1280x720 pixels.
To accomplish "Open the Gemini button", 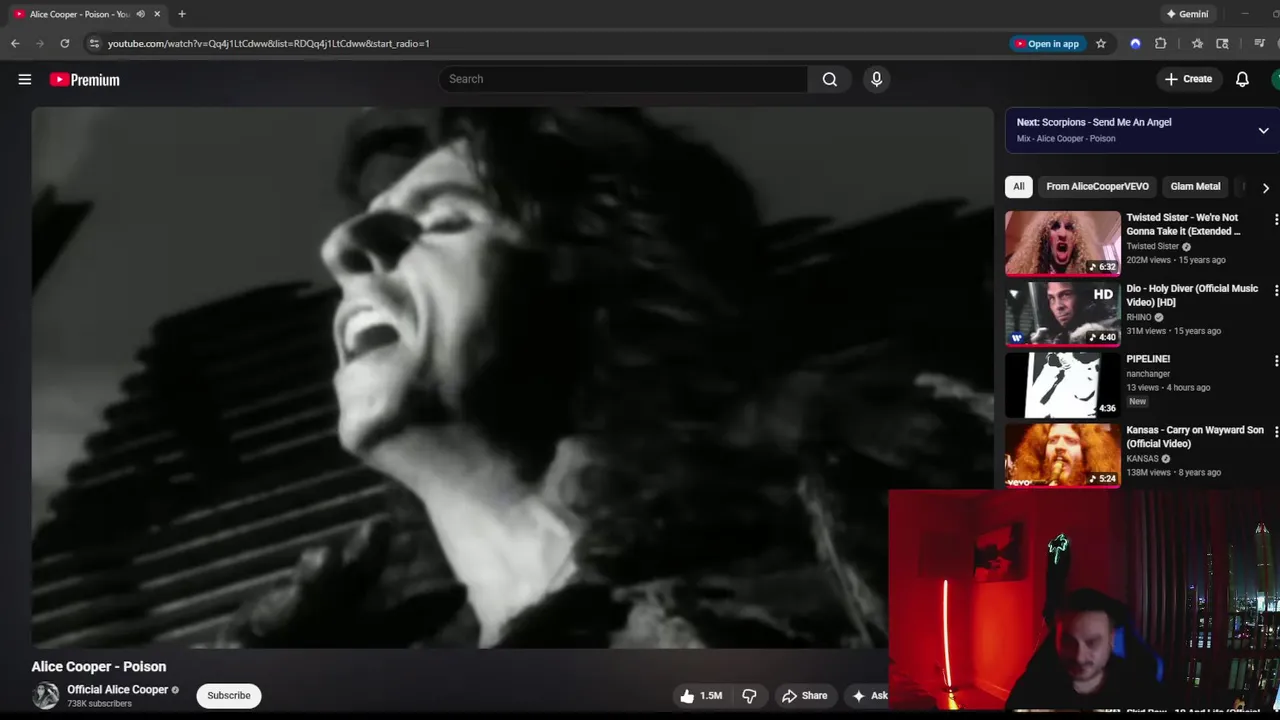I will (1187, 14).
